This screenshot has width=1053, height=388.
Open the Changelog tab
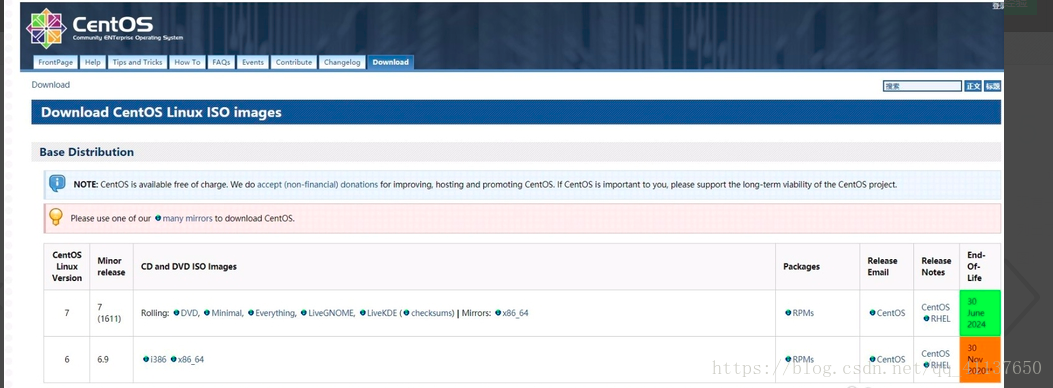[342, 62]
